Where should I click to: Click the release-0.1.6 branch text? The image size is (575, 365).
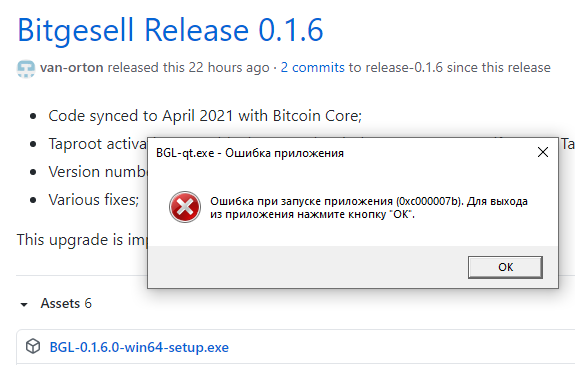click(x=404, y=67)
